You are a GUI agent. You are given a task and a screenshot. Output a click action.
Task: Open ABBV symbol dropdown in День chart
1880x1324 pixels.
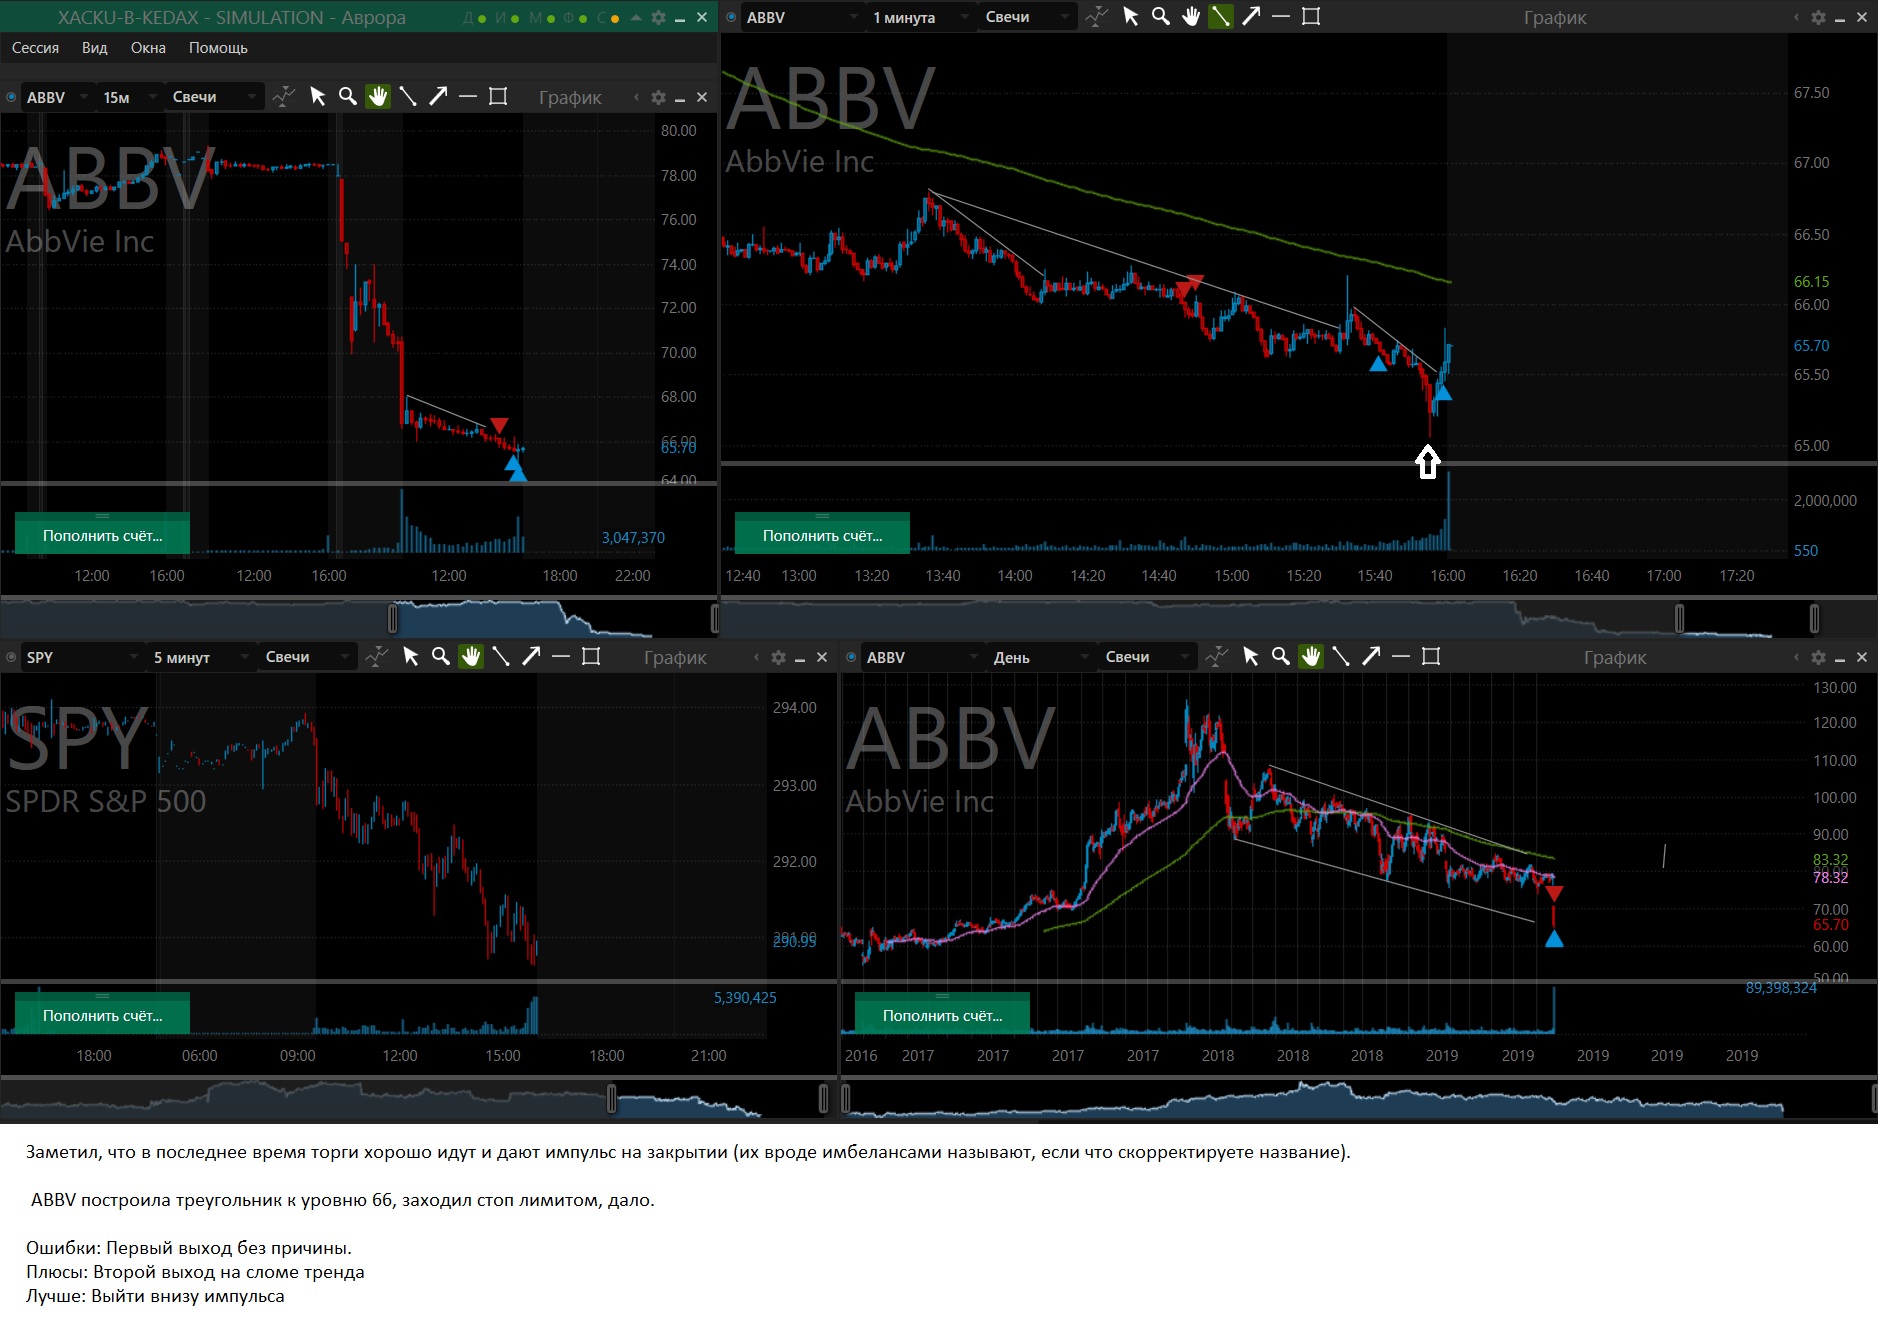pyautogui.click(x=922, y=657)
